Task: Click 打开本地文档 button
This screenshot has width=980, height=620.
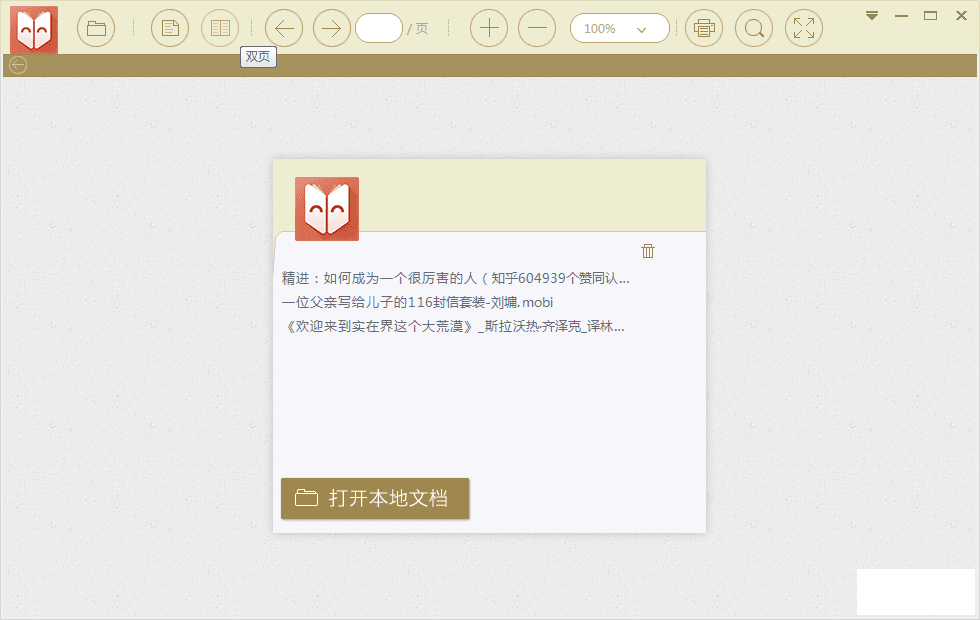Action: pyautogui.click(x=375, y=499)
